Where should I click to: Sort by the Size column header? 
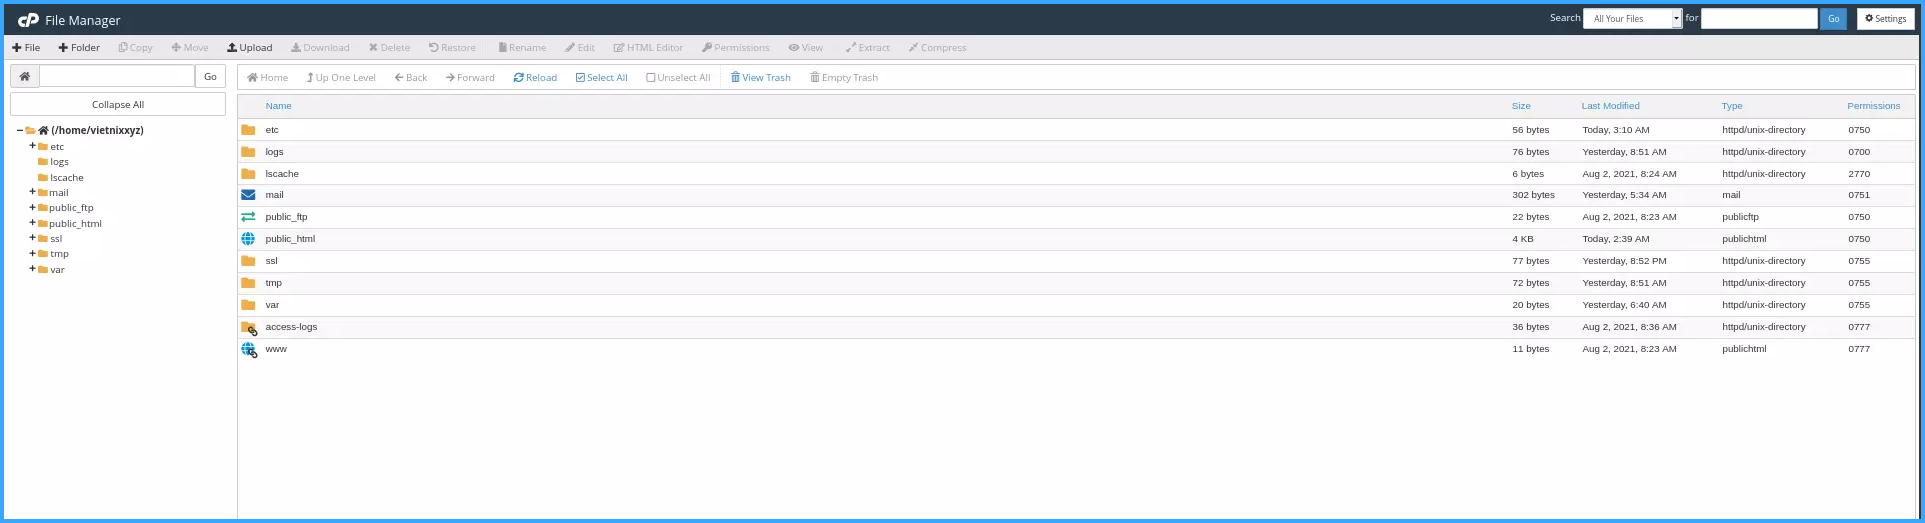1521,106
